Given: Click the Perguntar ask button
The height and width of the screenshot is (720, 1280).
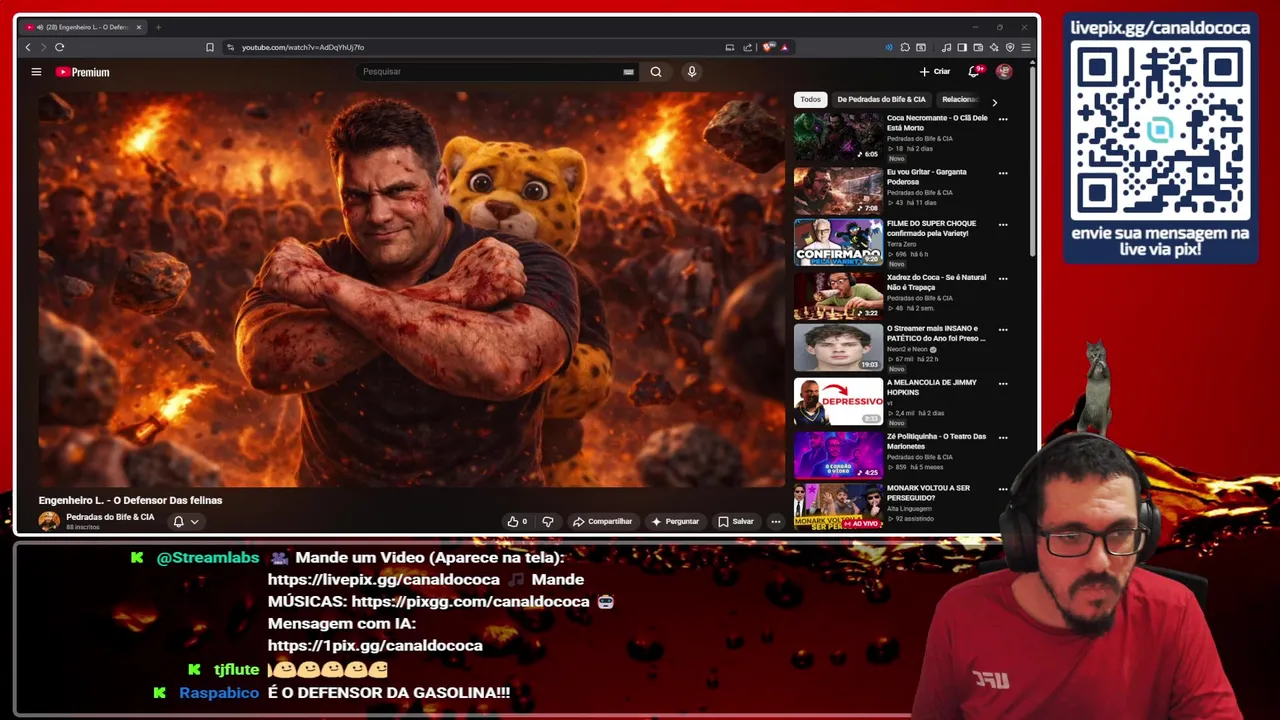Looking at the screenshot, I should [x=675, y=521].
